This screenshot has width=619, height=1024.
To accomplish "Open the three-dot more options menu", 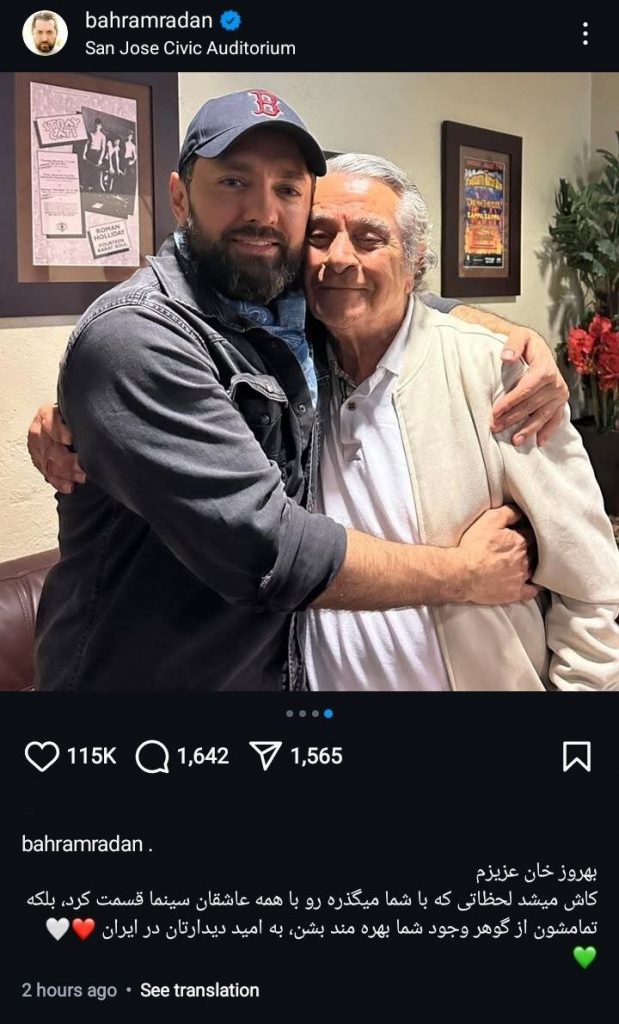I will pos(585,34).
